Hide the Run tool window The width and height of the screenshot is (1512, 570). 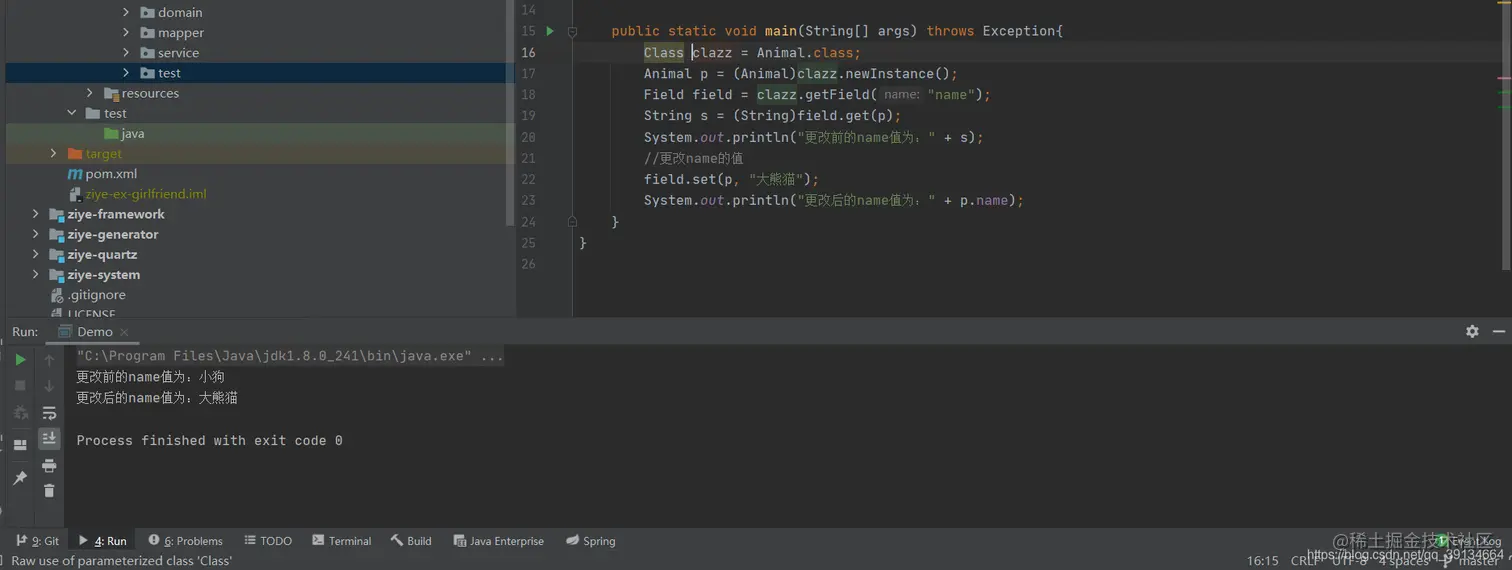1498,331
